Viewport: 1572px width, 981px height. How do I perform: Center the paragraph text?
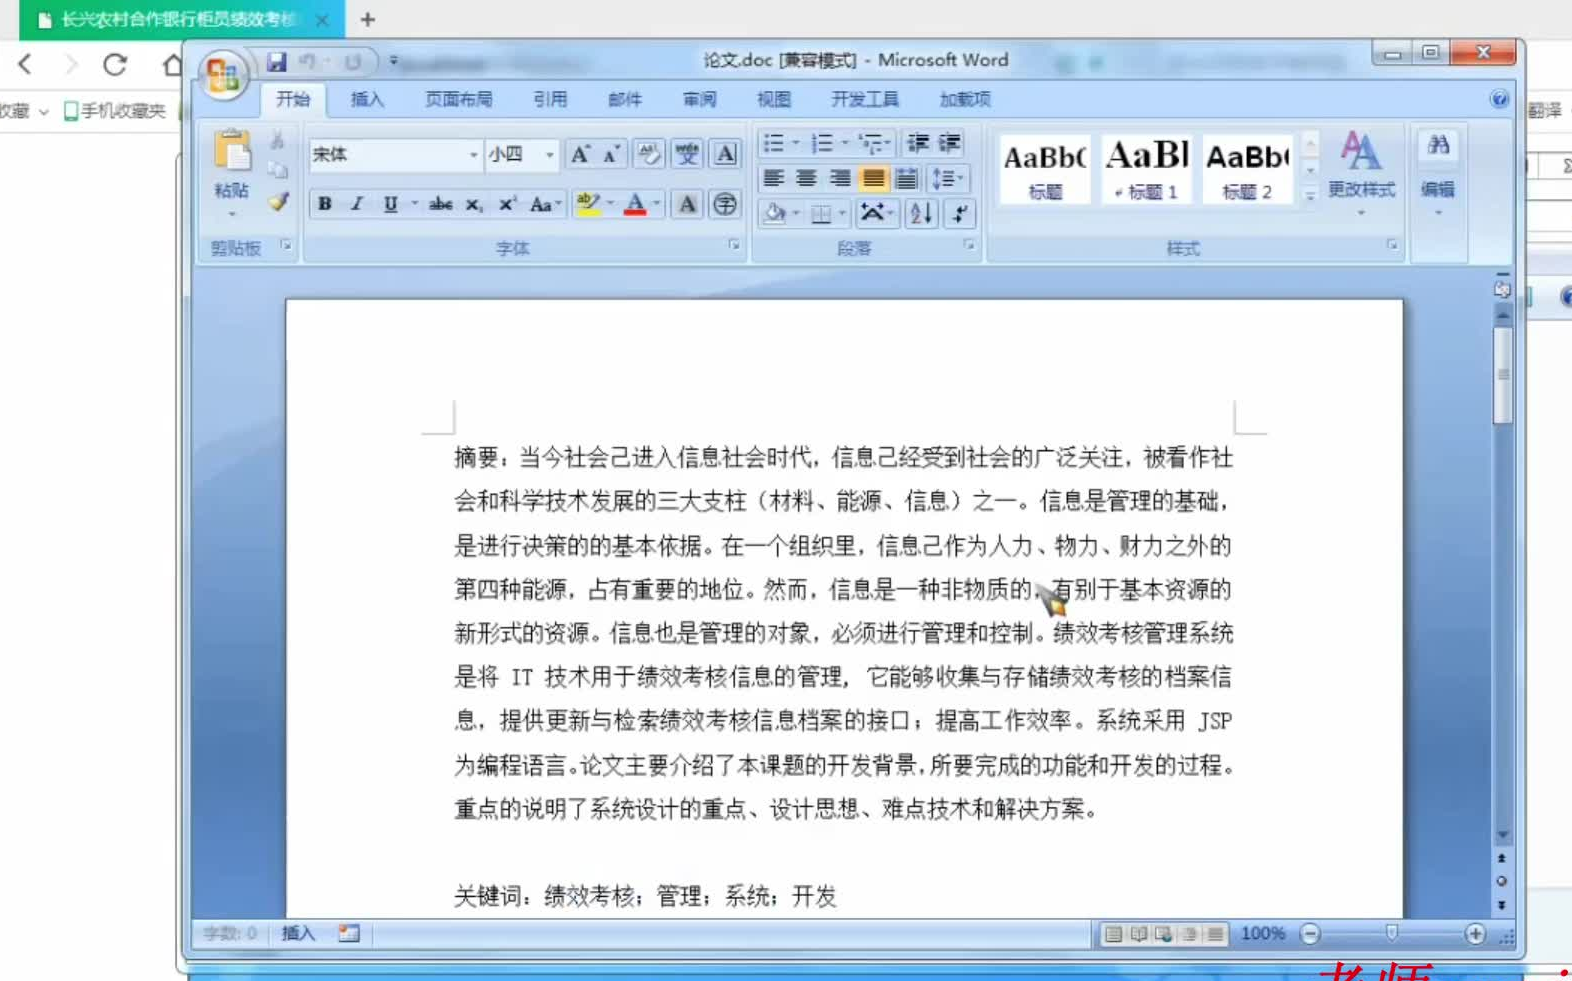(x=807, y=178)
